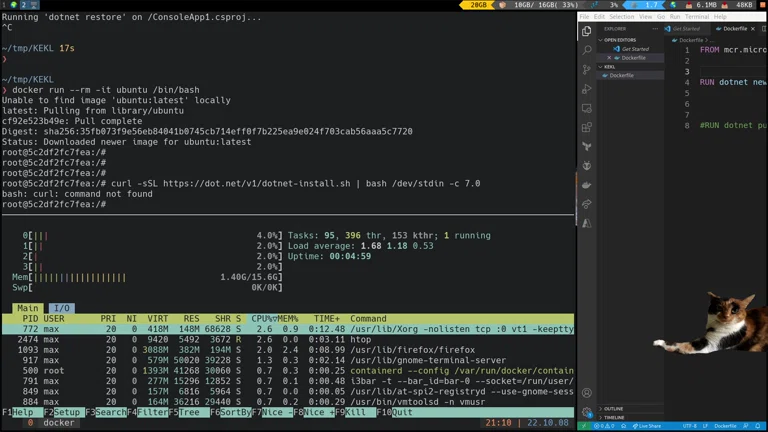Open the Docker whale panel in activity bar

tap(586, 185)
